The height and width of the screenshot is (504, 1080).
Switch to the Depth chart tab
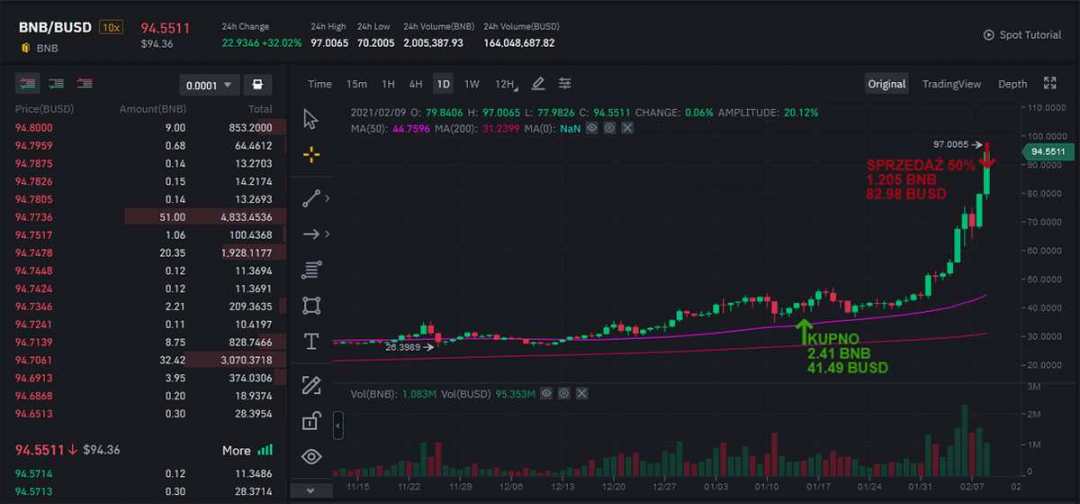pos(1012,84)
